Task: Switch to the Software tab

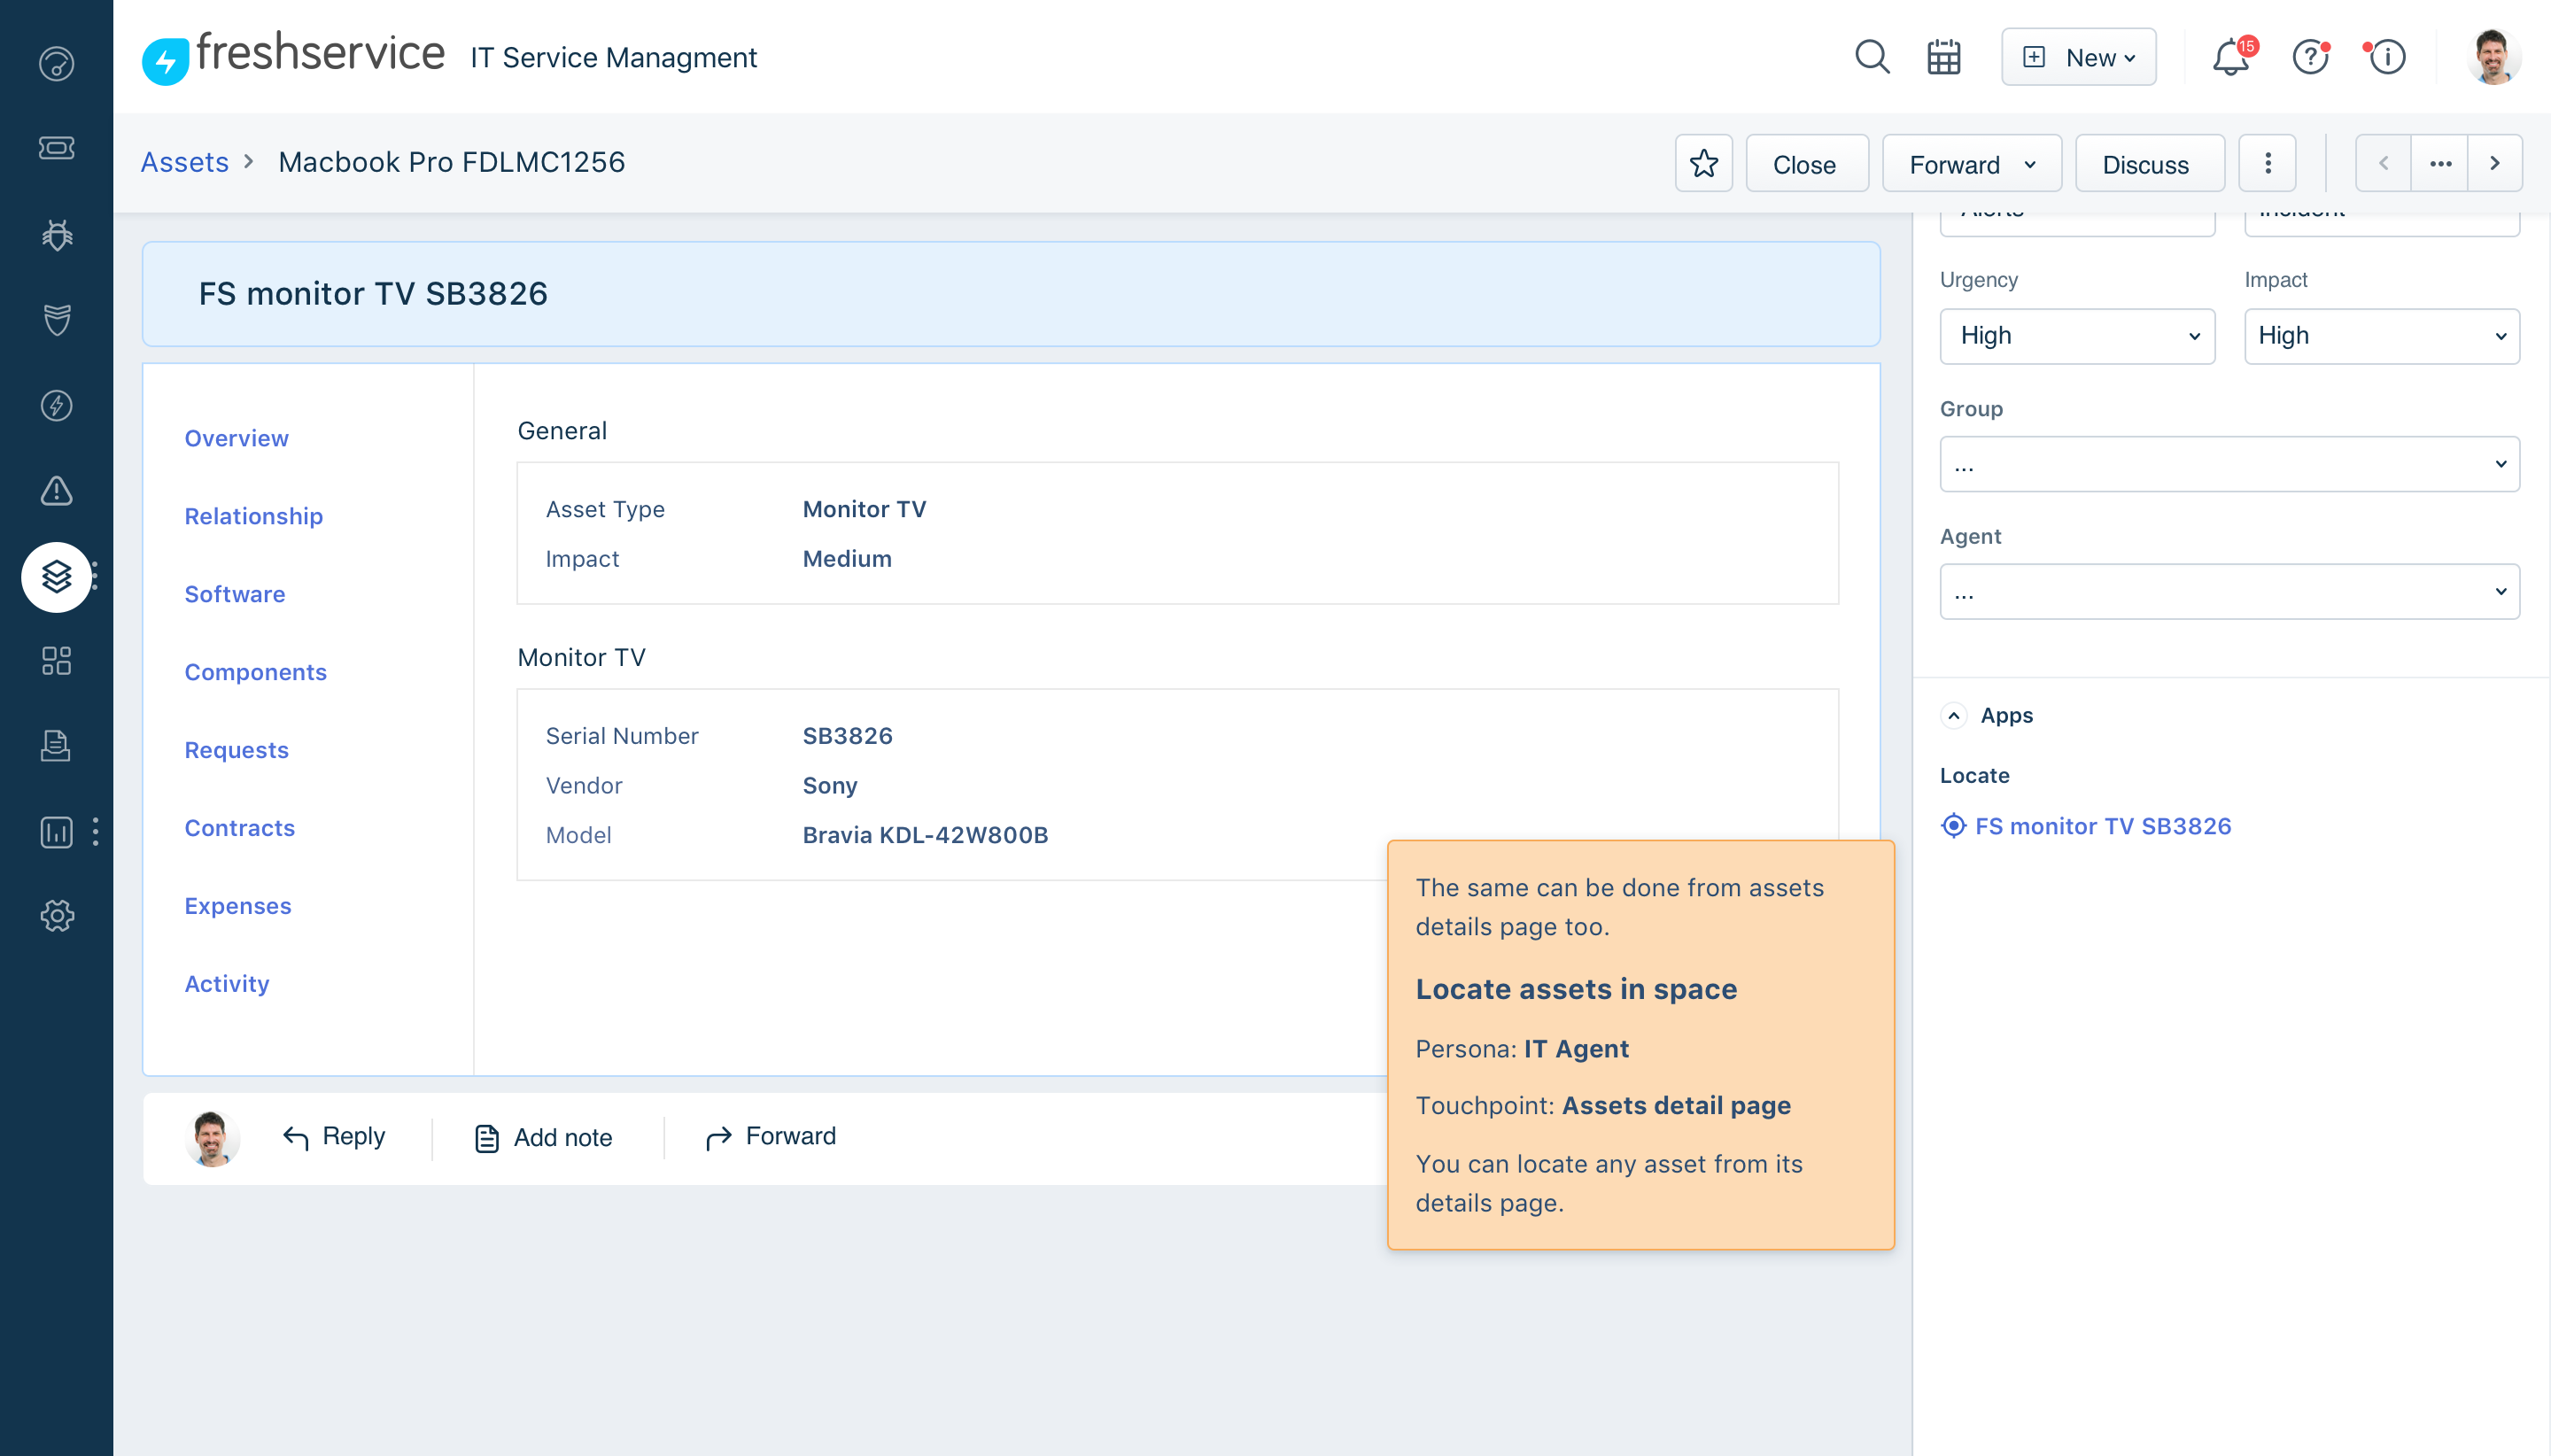Action: (x=234, y=593)
